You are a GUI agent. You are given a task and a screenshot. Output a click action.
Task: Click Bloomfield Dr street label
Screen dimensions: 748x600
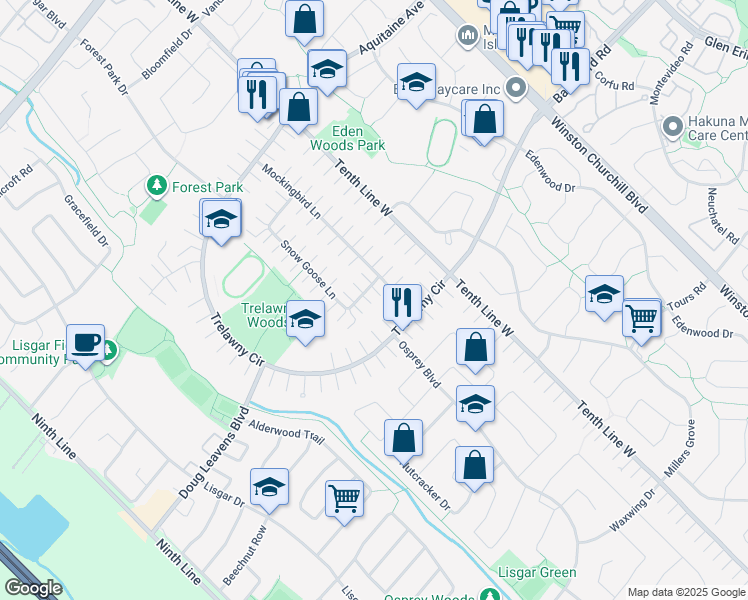166,54
